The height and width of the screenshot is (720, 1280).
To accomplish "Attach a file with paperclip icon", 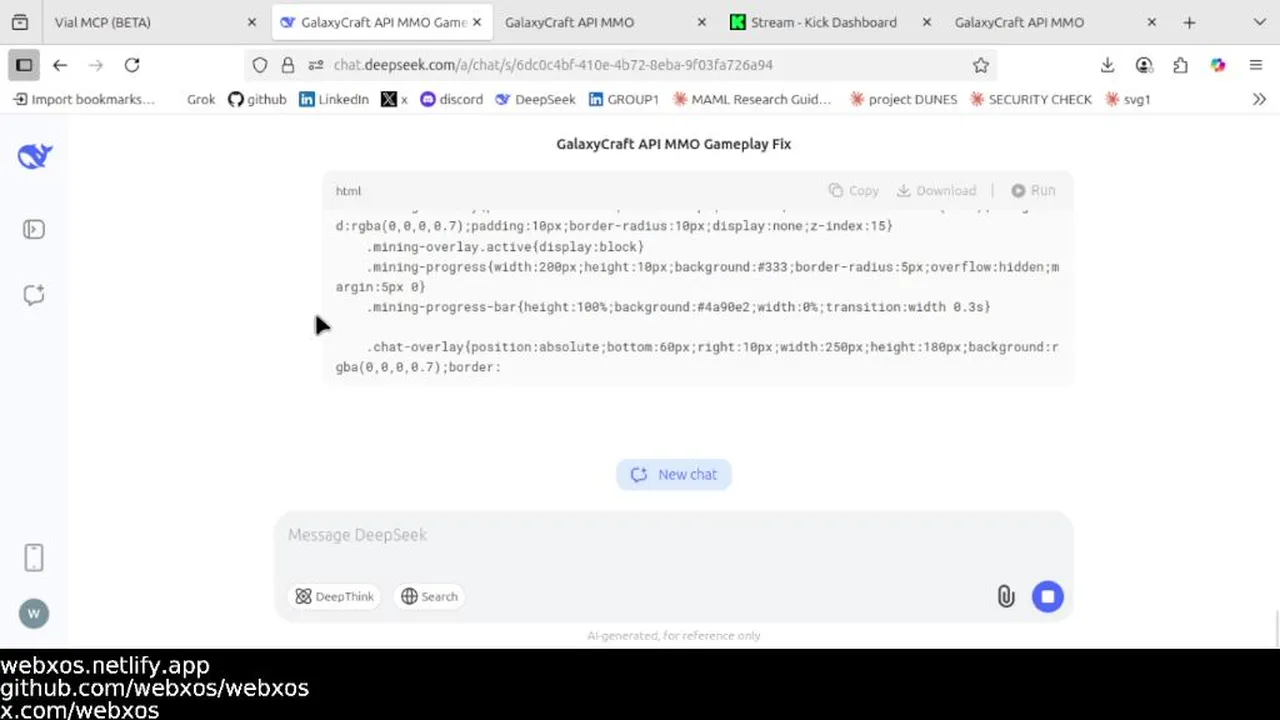I will coord(1006,597).
